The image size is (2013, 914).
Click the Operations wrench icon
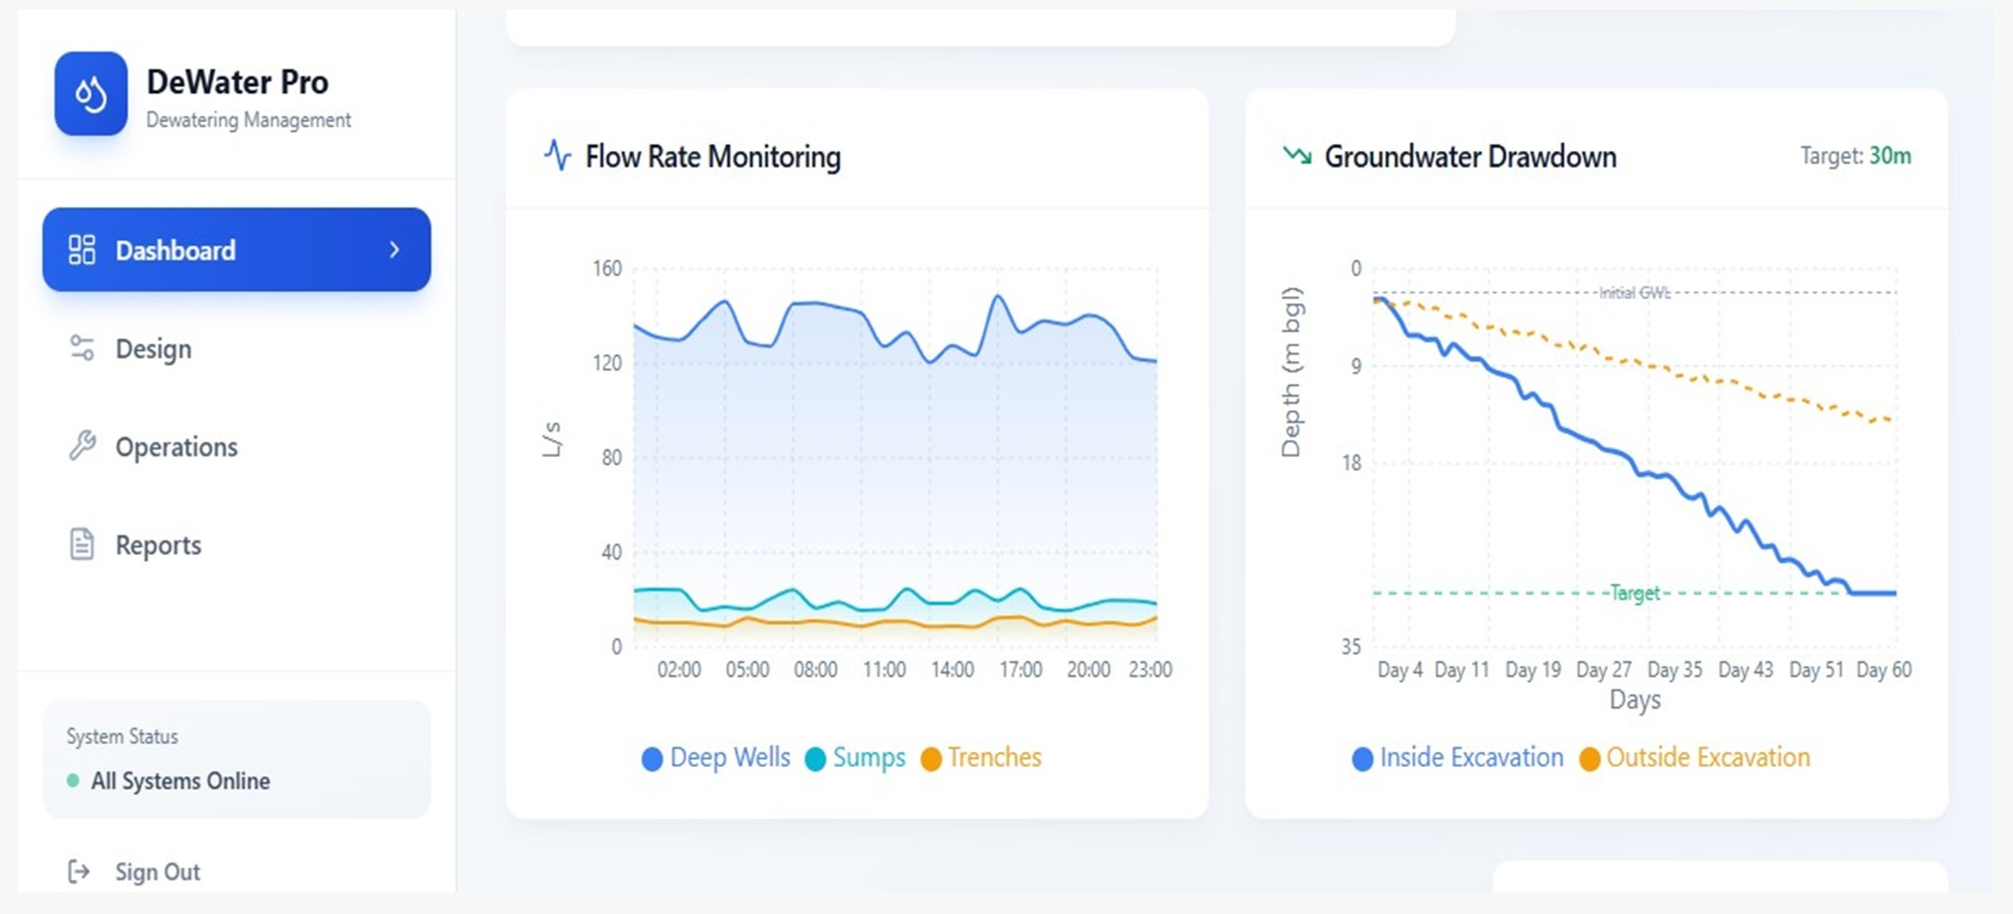pyautogui.click(x=81, y=446)
